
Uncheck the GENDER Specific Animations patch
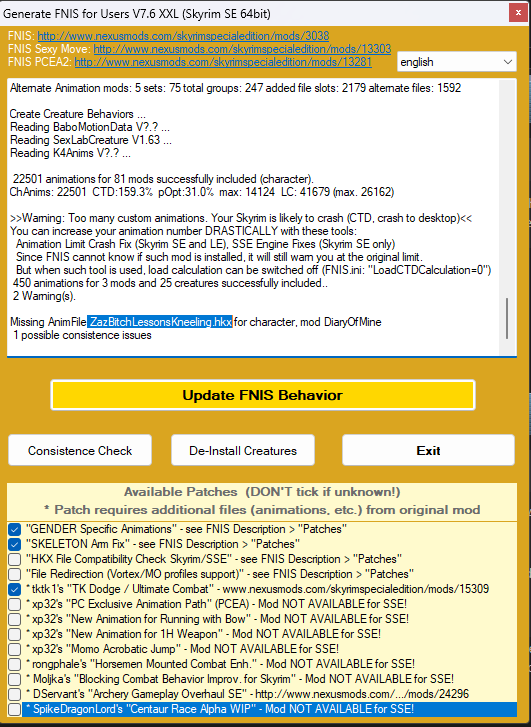[14, 529]
